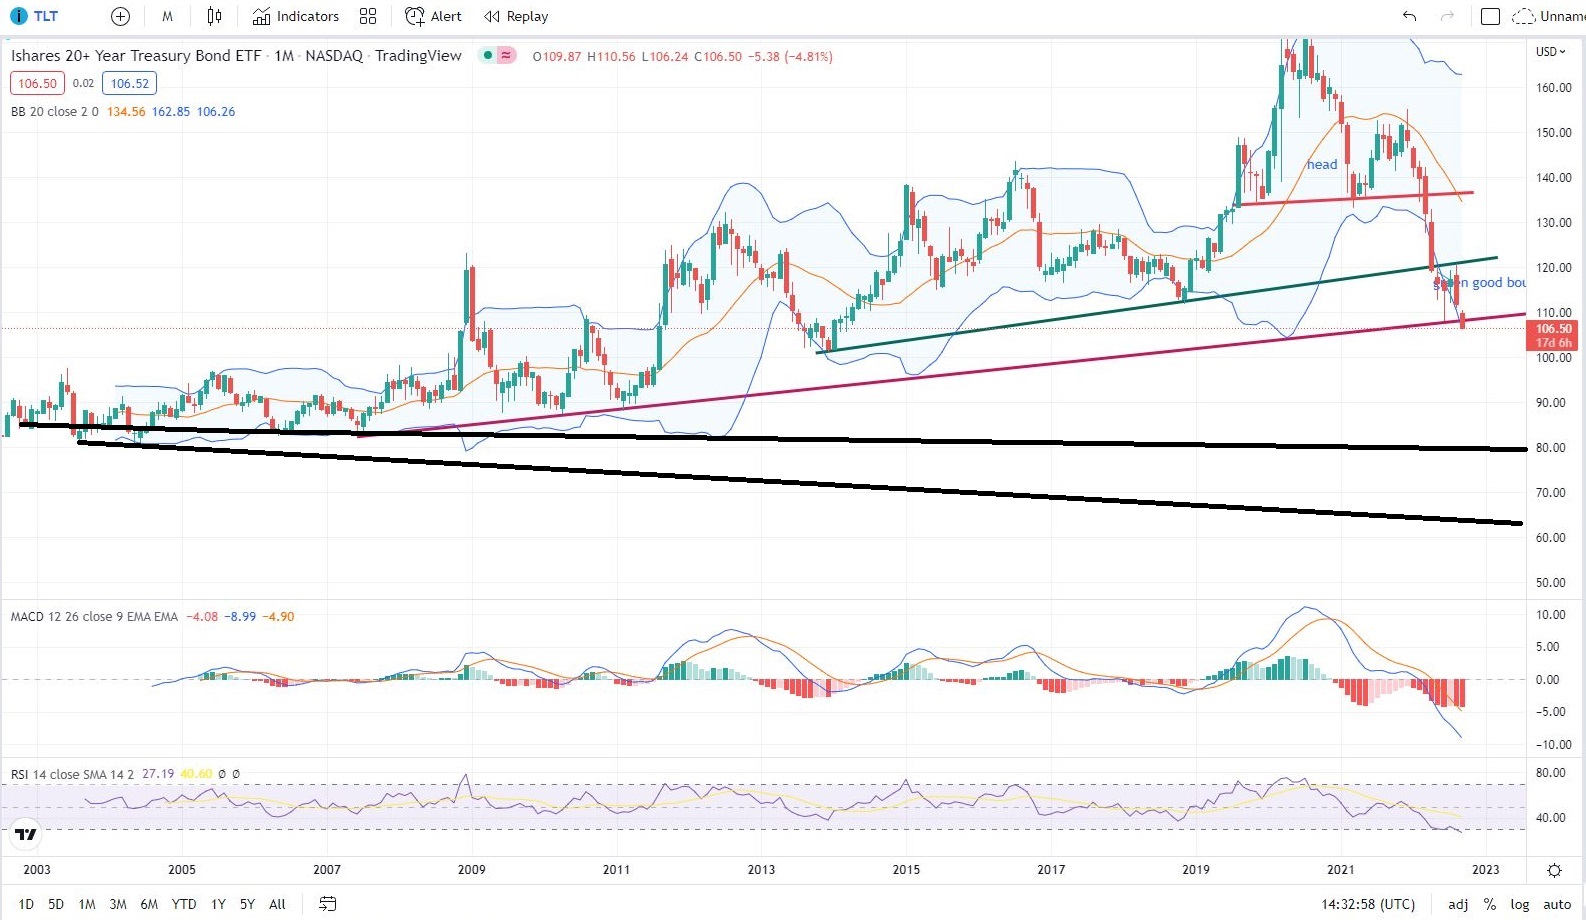Toggle adj dividend adjustment
The image size is (1586, 920).
[x=1458, y=904]
